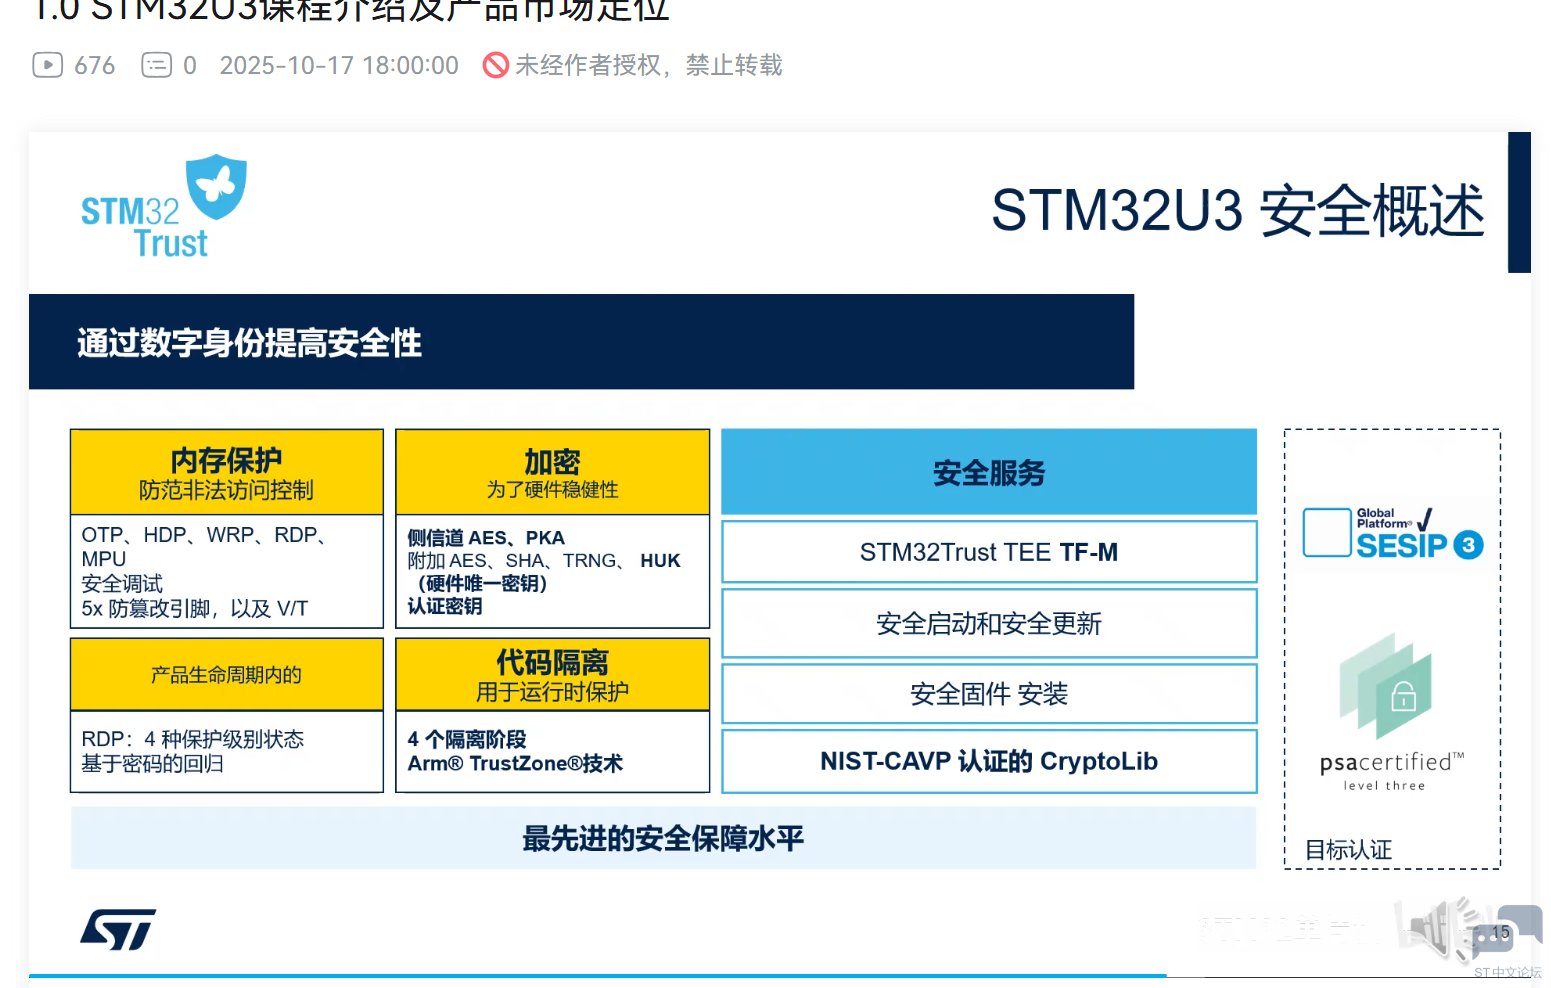1551x988 pixels.
Task: Click the danmaku comment count icon
Action: click(156, 65)
